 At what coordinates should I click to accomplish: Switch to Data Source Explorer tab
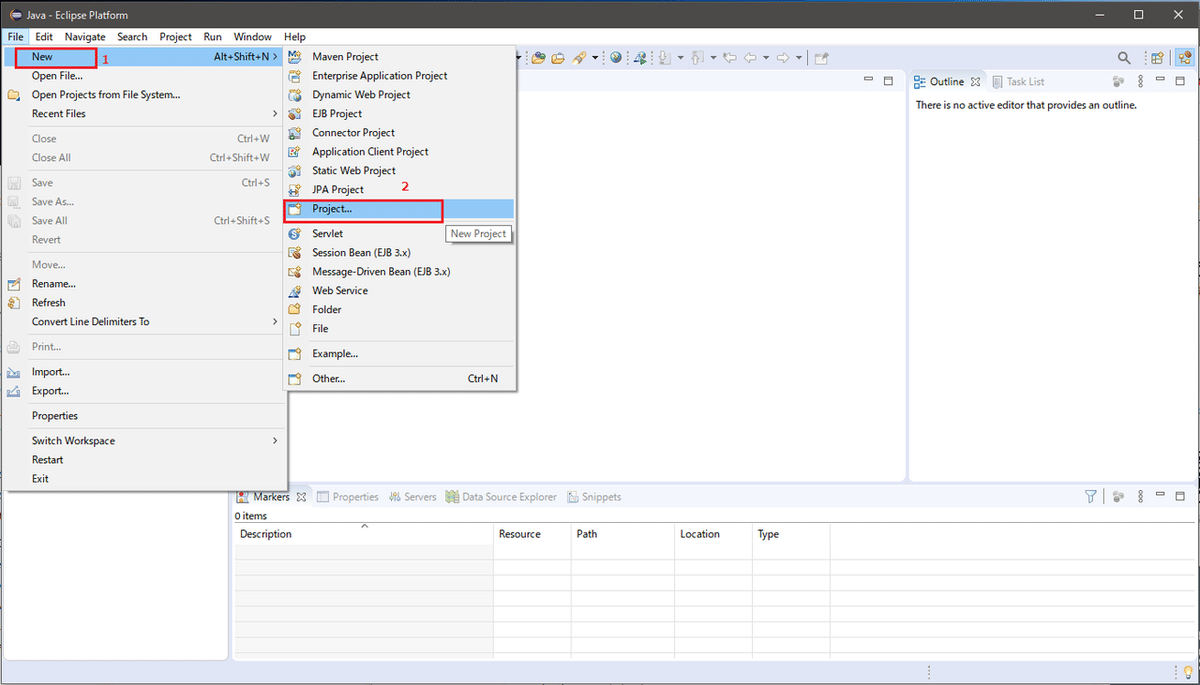tap(501, 496)
